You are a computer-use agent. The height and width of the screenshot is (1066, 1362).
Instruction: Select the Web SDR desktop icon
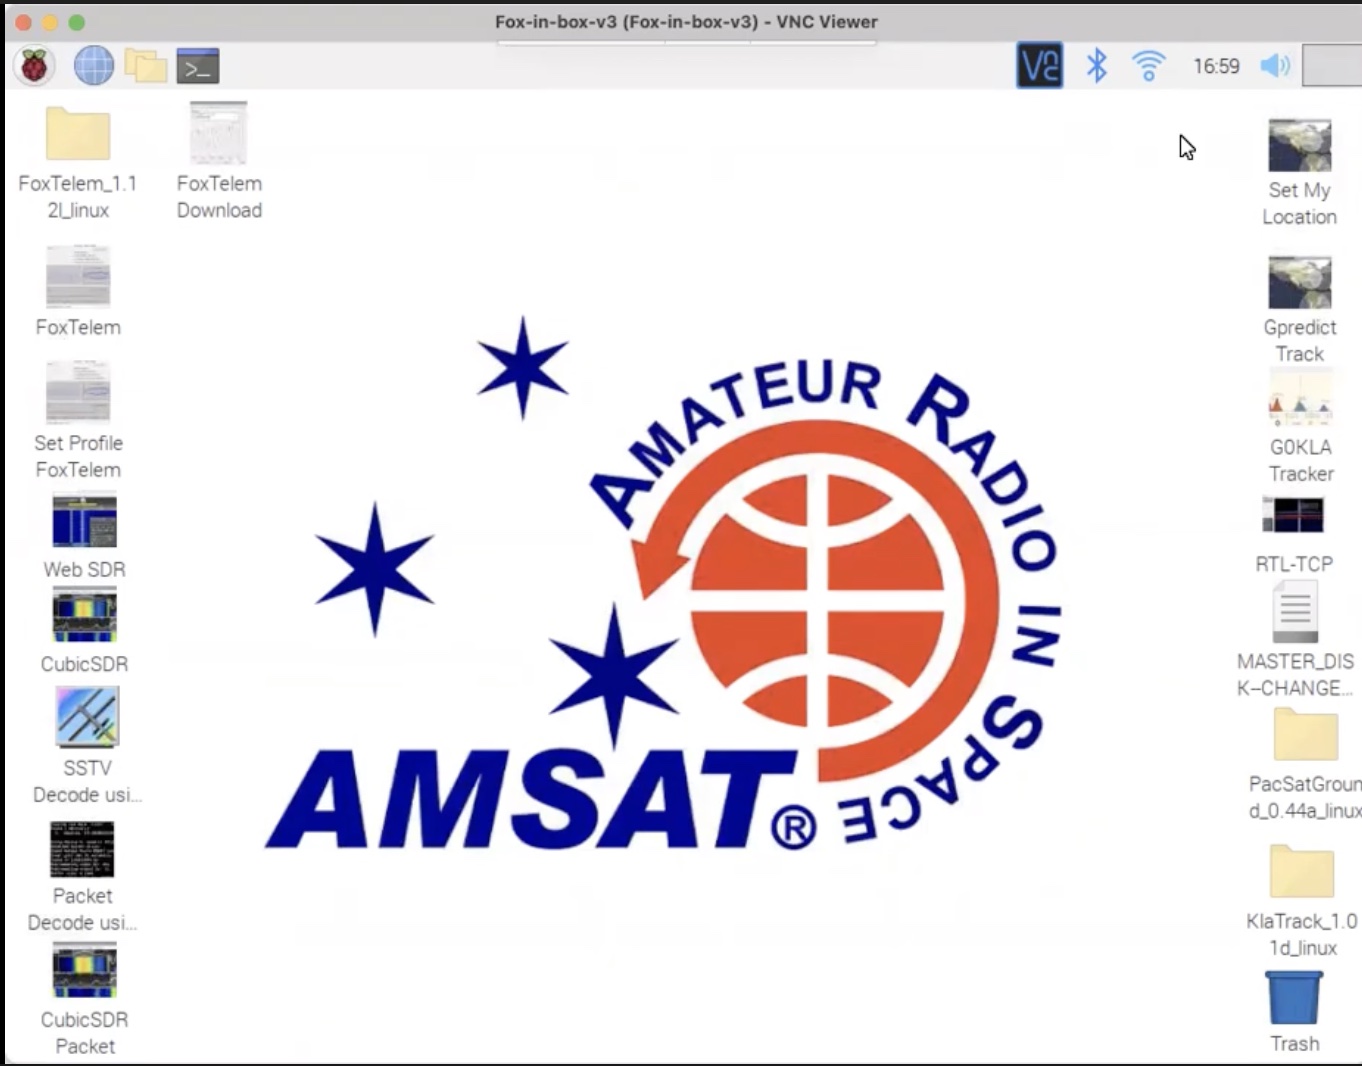tap(84, 521)
